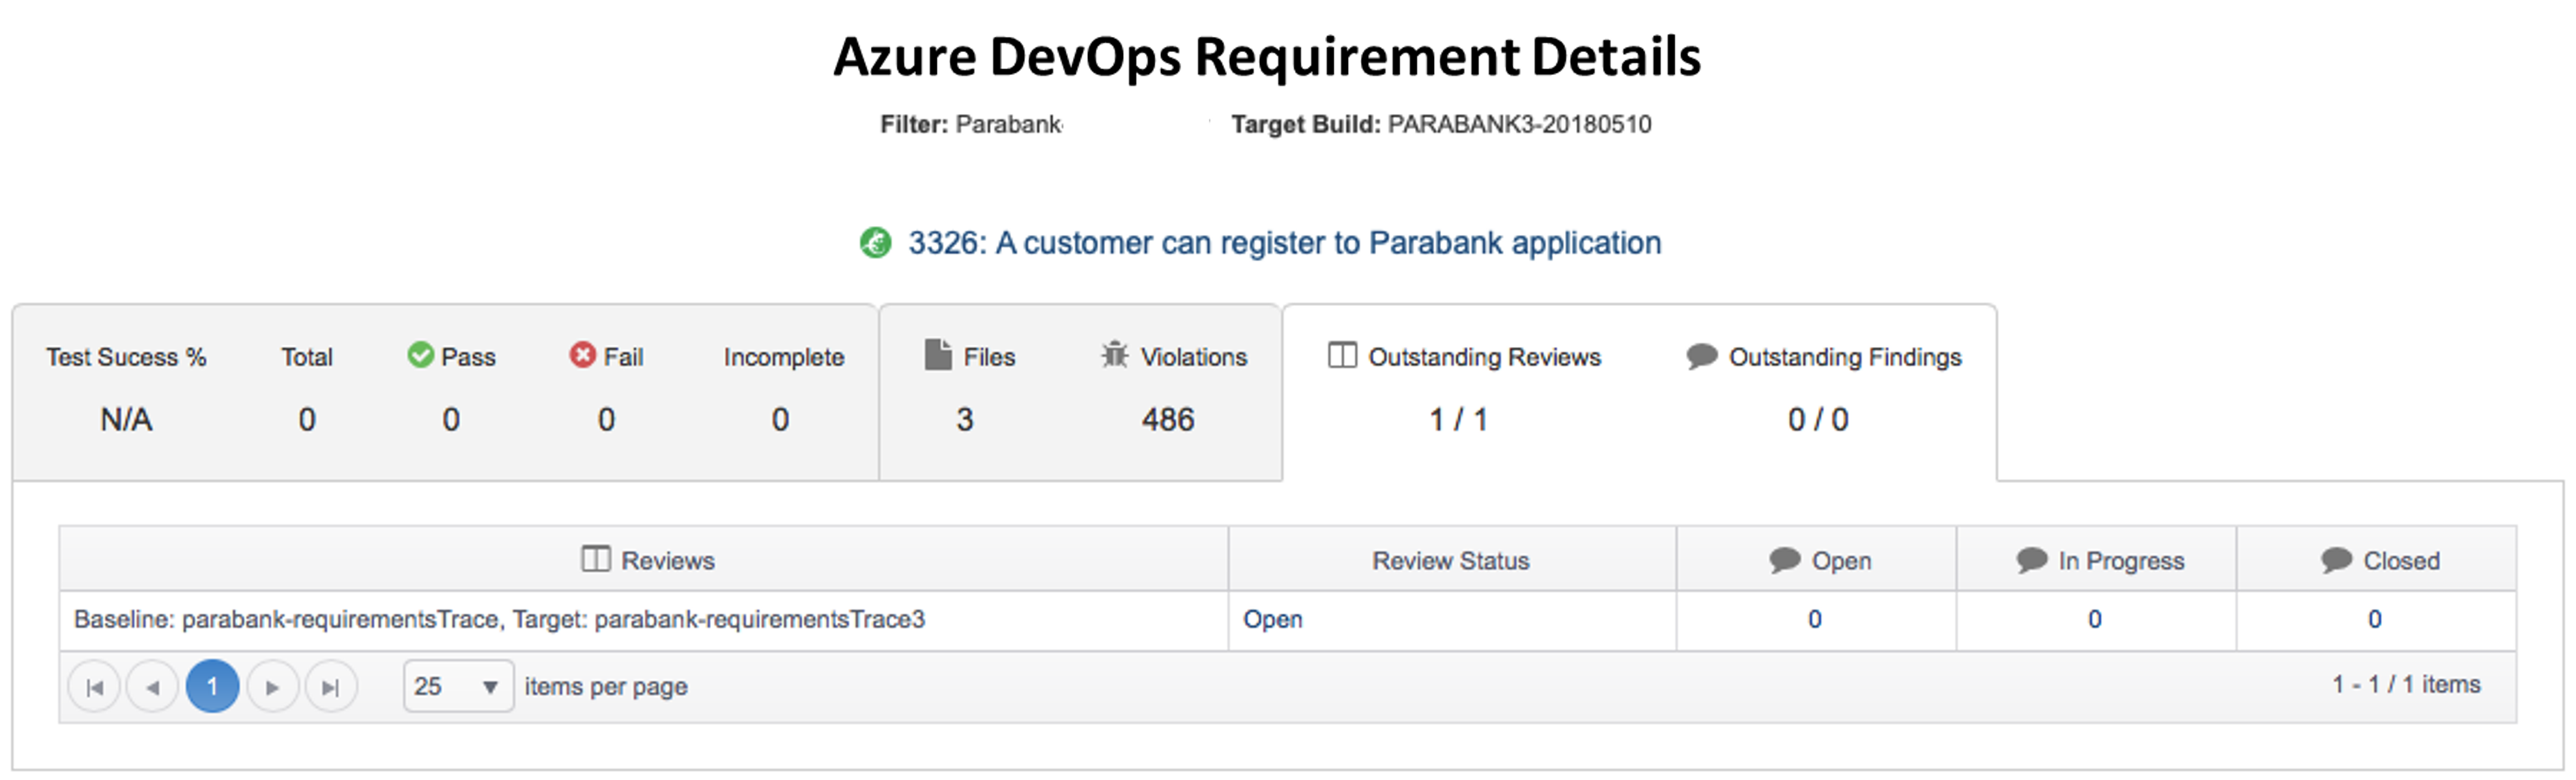This screenshot has height=780, width=2576.
Task: Click the Closed column speech bubble icon
Action: (x=2336, y=560)
